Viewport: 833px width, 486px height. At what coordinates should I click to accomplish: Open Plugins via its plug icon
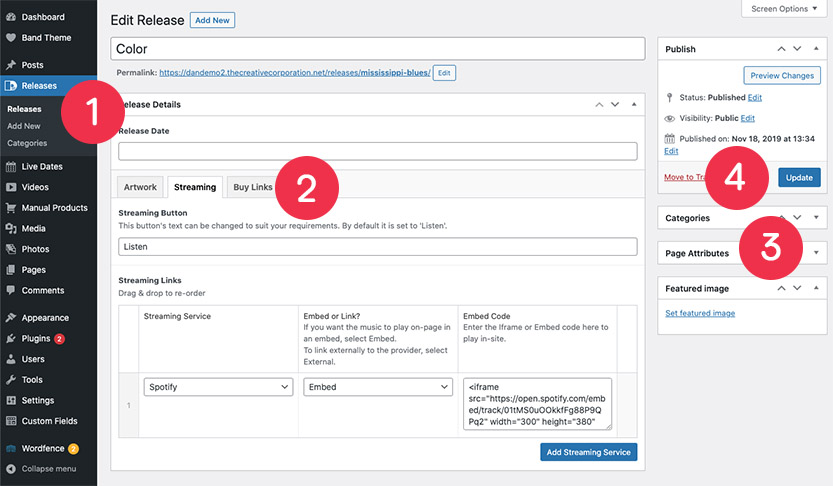click(10, 338)
